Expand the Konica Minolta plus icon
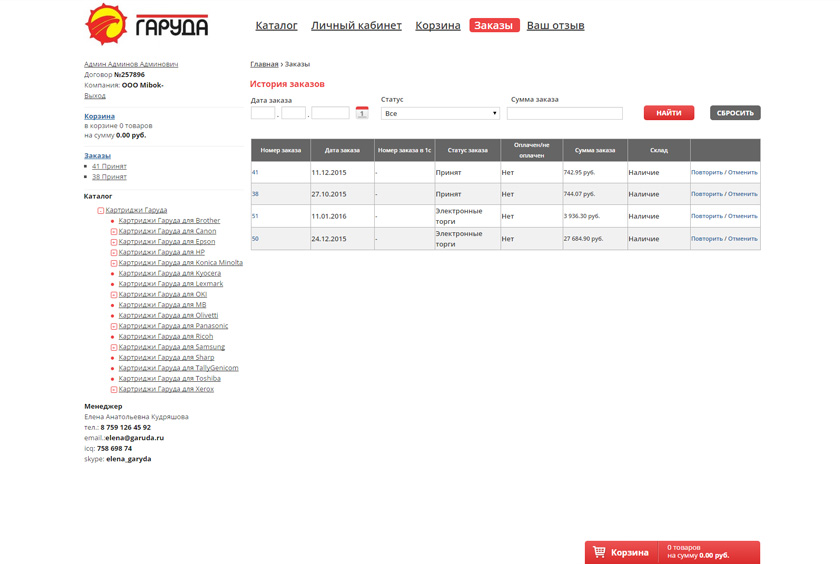This screenshot has height=564, width=840. pyautogui.click(x=114, y=263)
